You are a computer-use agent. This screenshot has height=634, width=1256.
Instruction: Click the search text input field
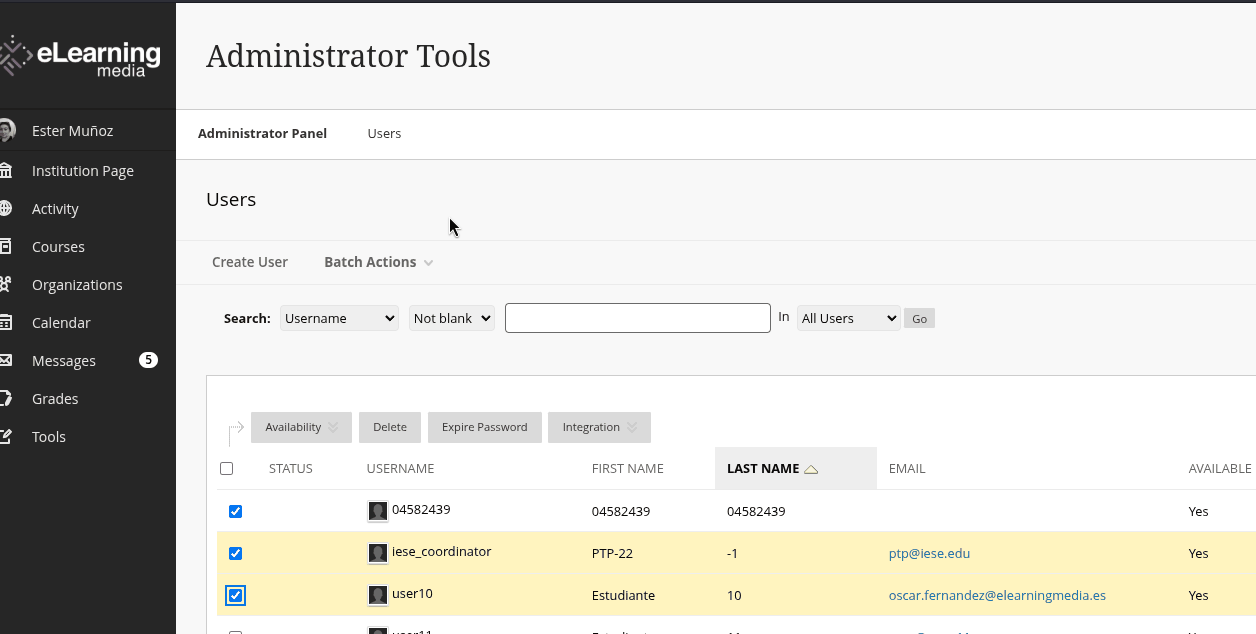click(x=638, y=318)
